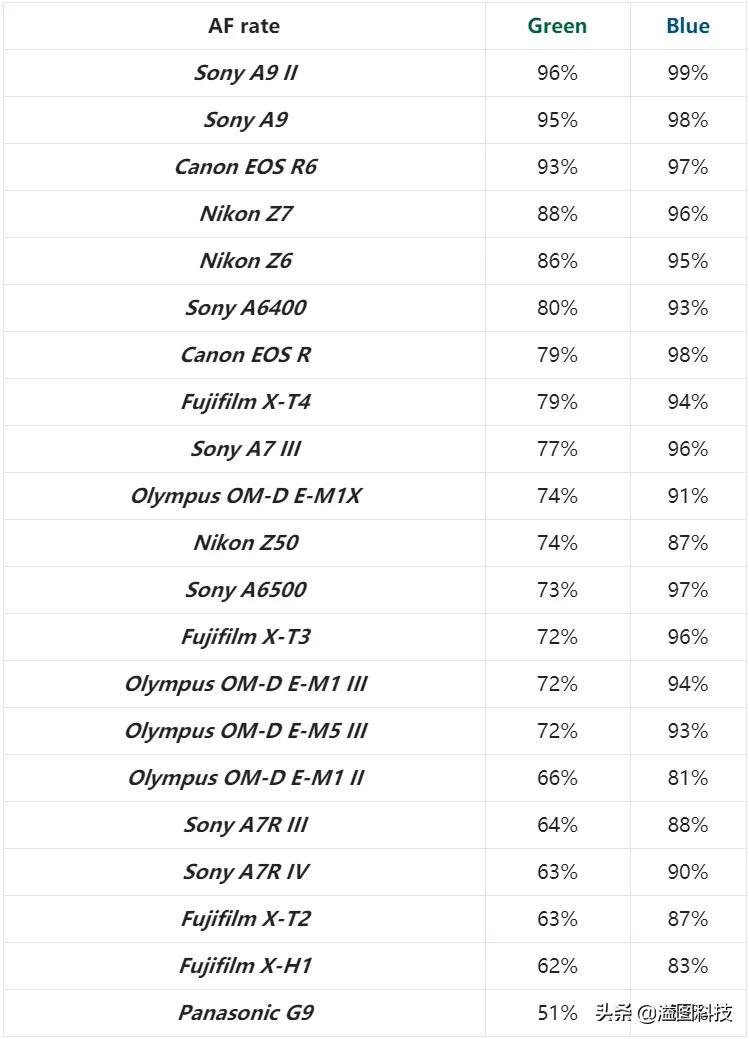Screen dimensions: 749x1039
Task: Select the 88% Green value for Nikon Z7
Action: coord(557,214)
